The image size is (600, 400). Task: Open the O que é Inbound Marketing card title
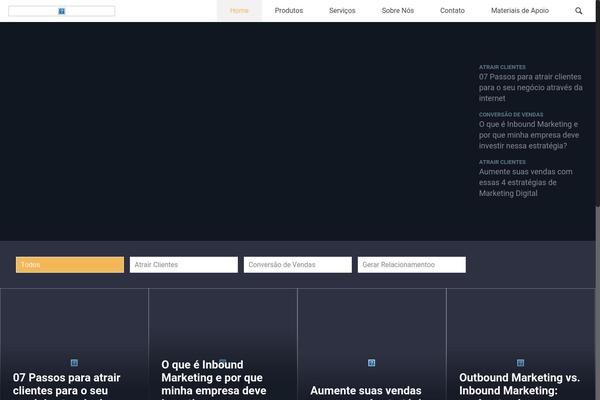pyautogui.click(x=214, y=379)
